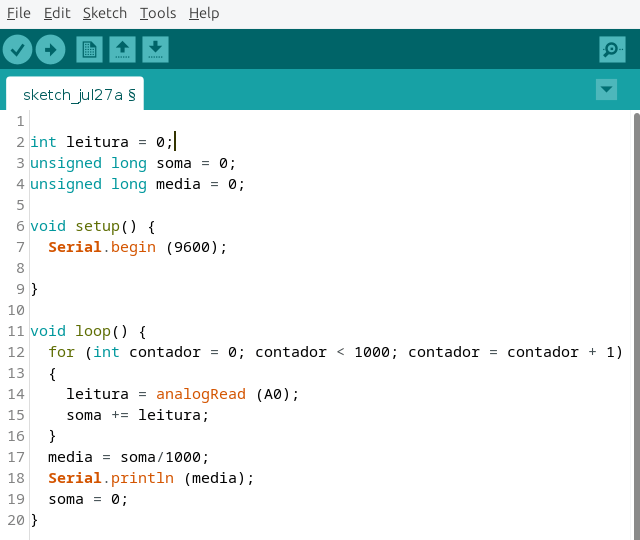Click on the Serial.println statement
This screenshot has width=640, height=540.
150,478
